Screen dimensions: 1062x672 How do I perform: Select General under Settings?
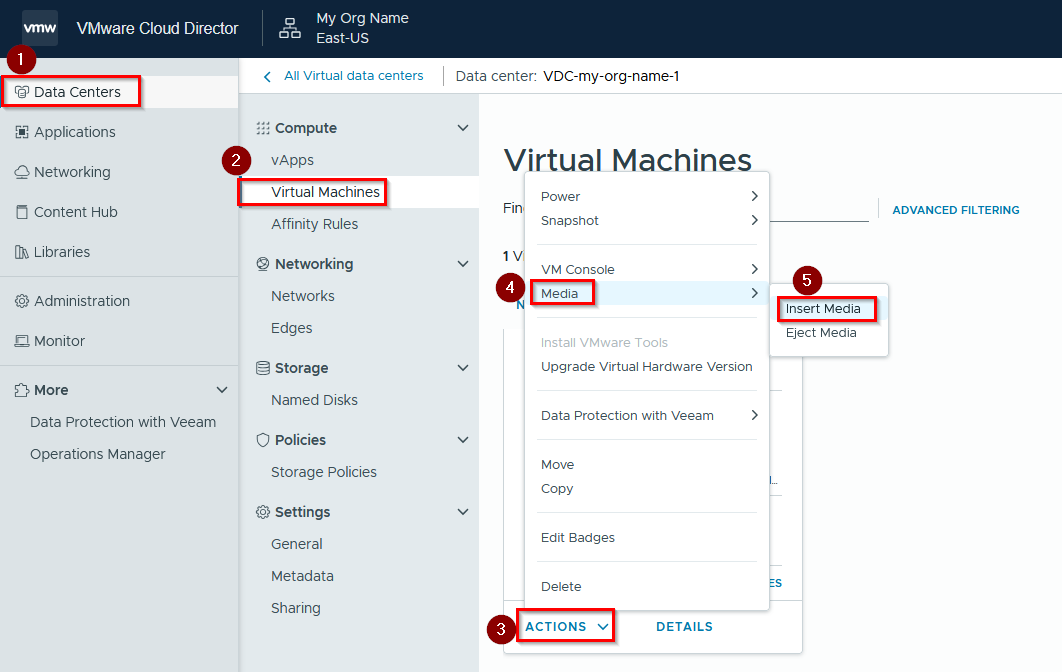[x=297, y=544]
